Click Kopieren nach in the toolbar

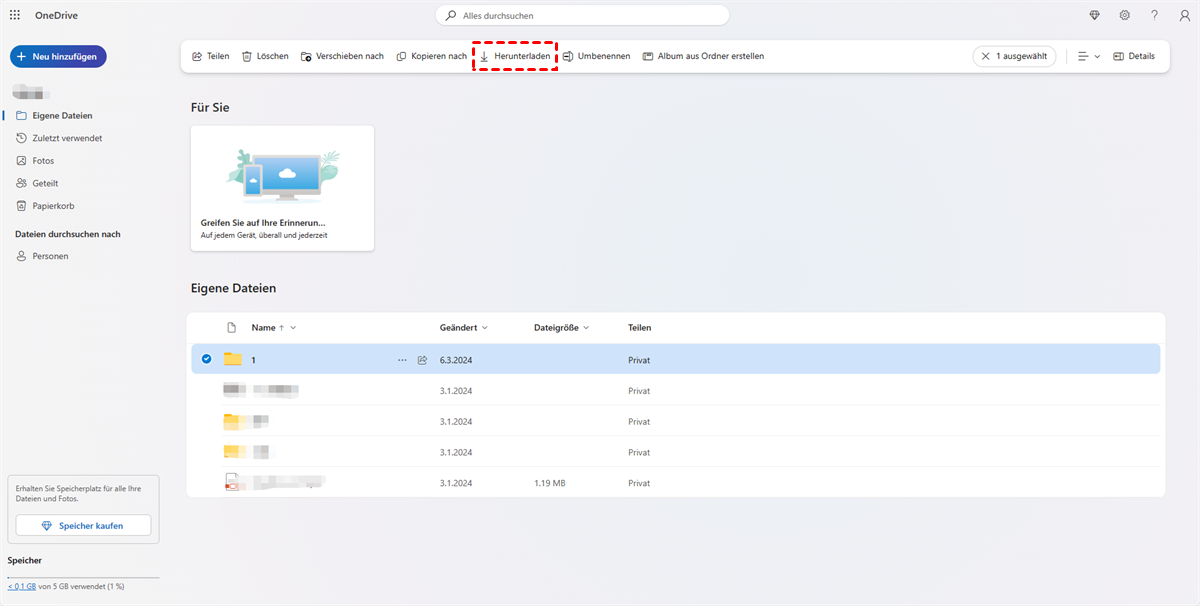coord(431,57)
